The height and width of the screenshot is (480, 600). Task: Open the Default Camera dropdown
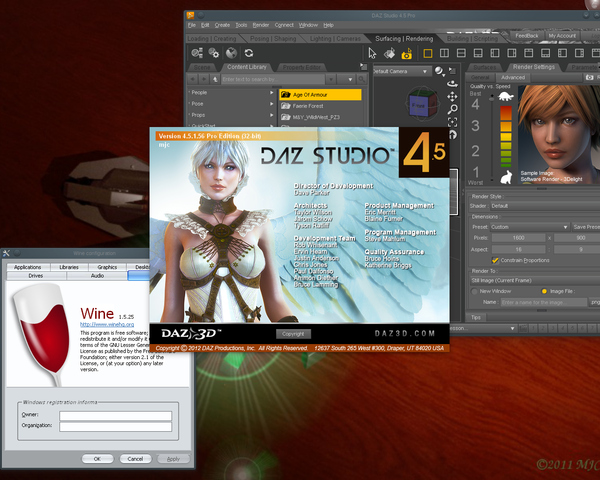(x=401, y=71)
